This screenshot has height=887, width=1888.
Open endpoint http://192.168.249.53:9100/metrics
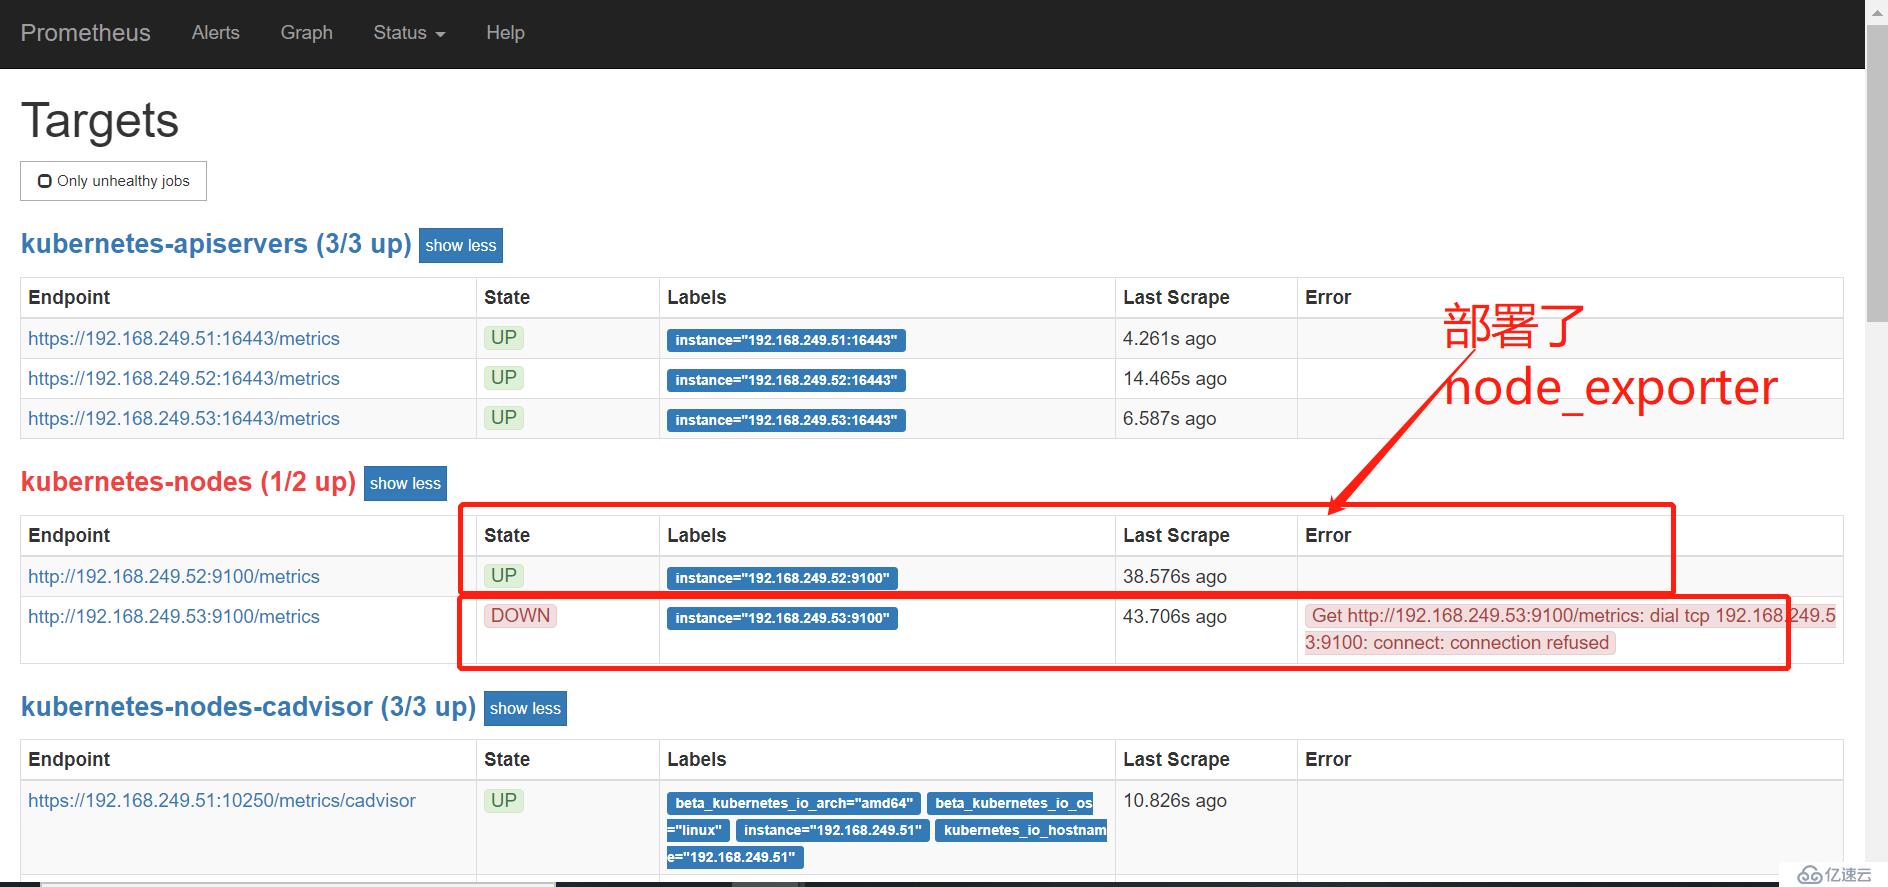click(174, 617)
